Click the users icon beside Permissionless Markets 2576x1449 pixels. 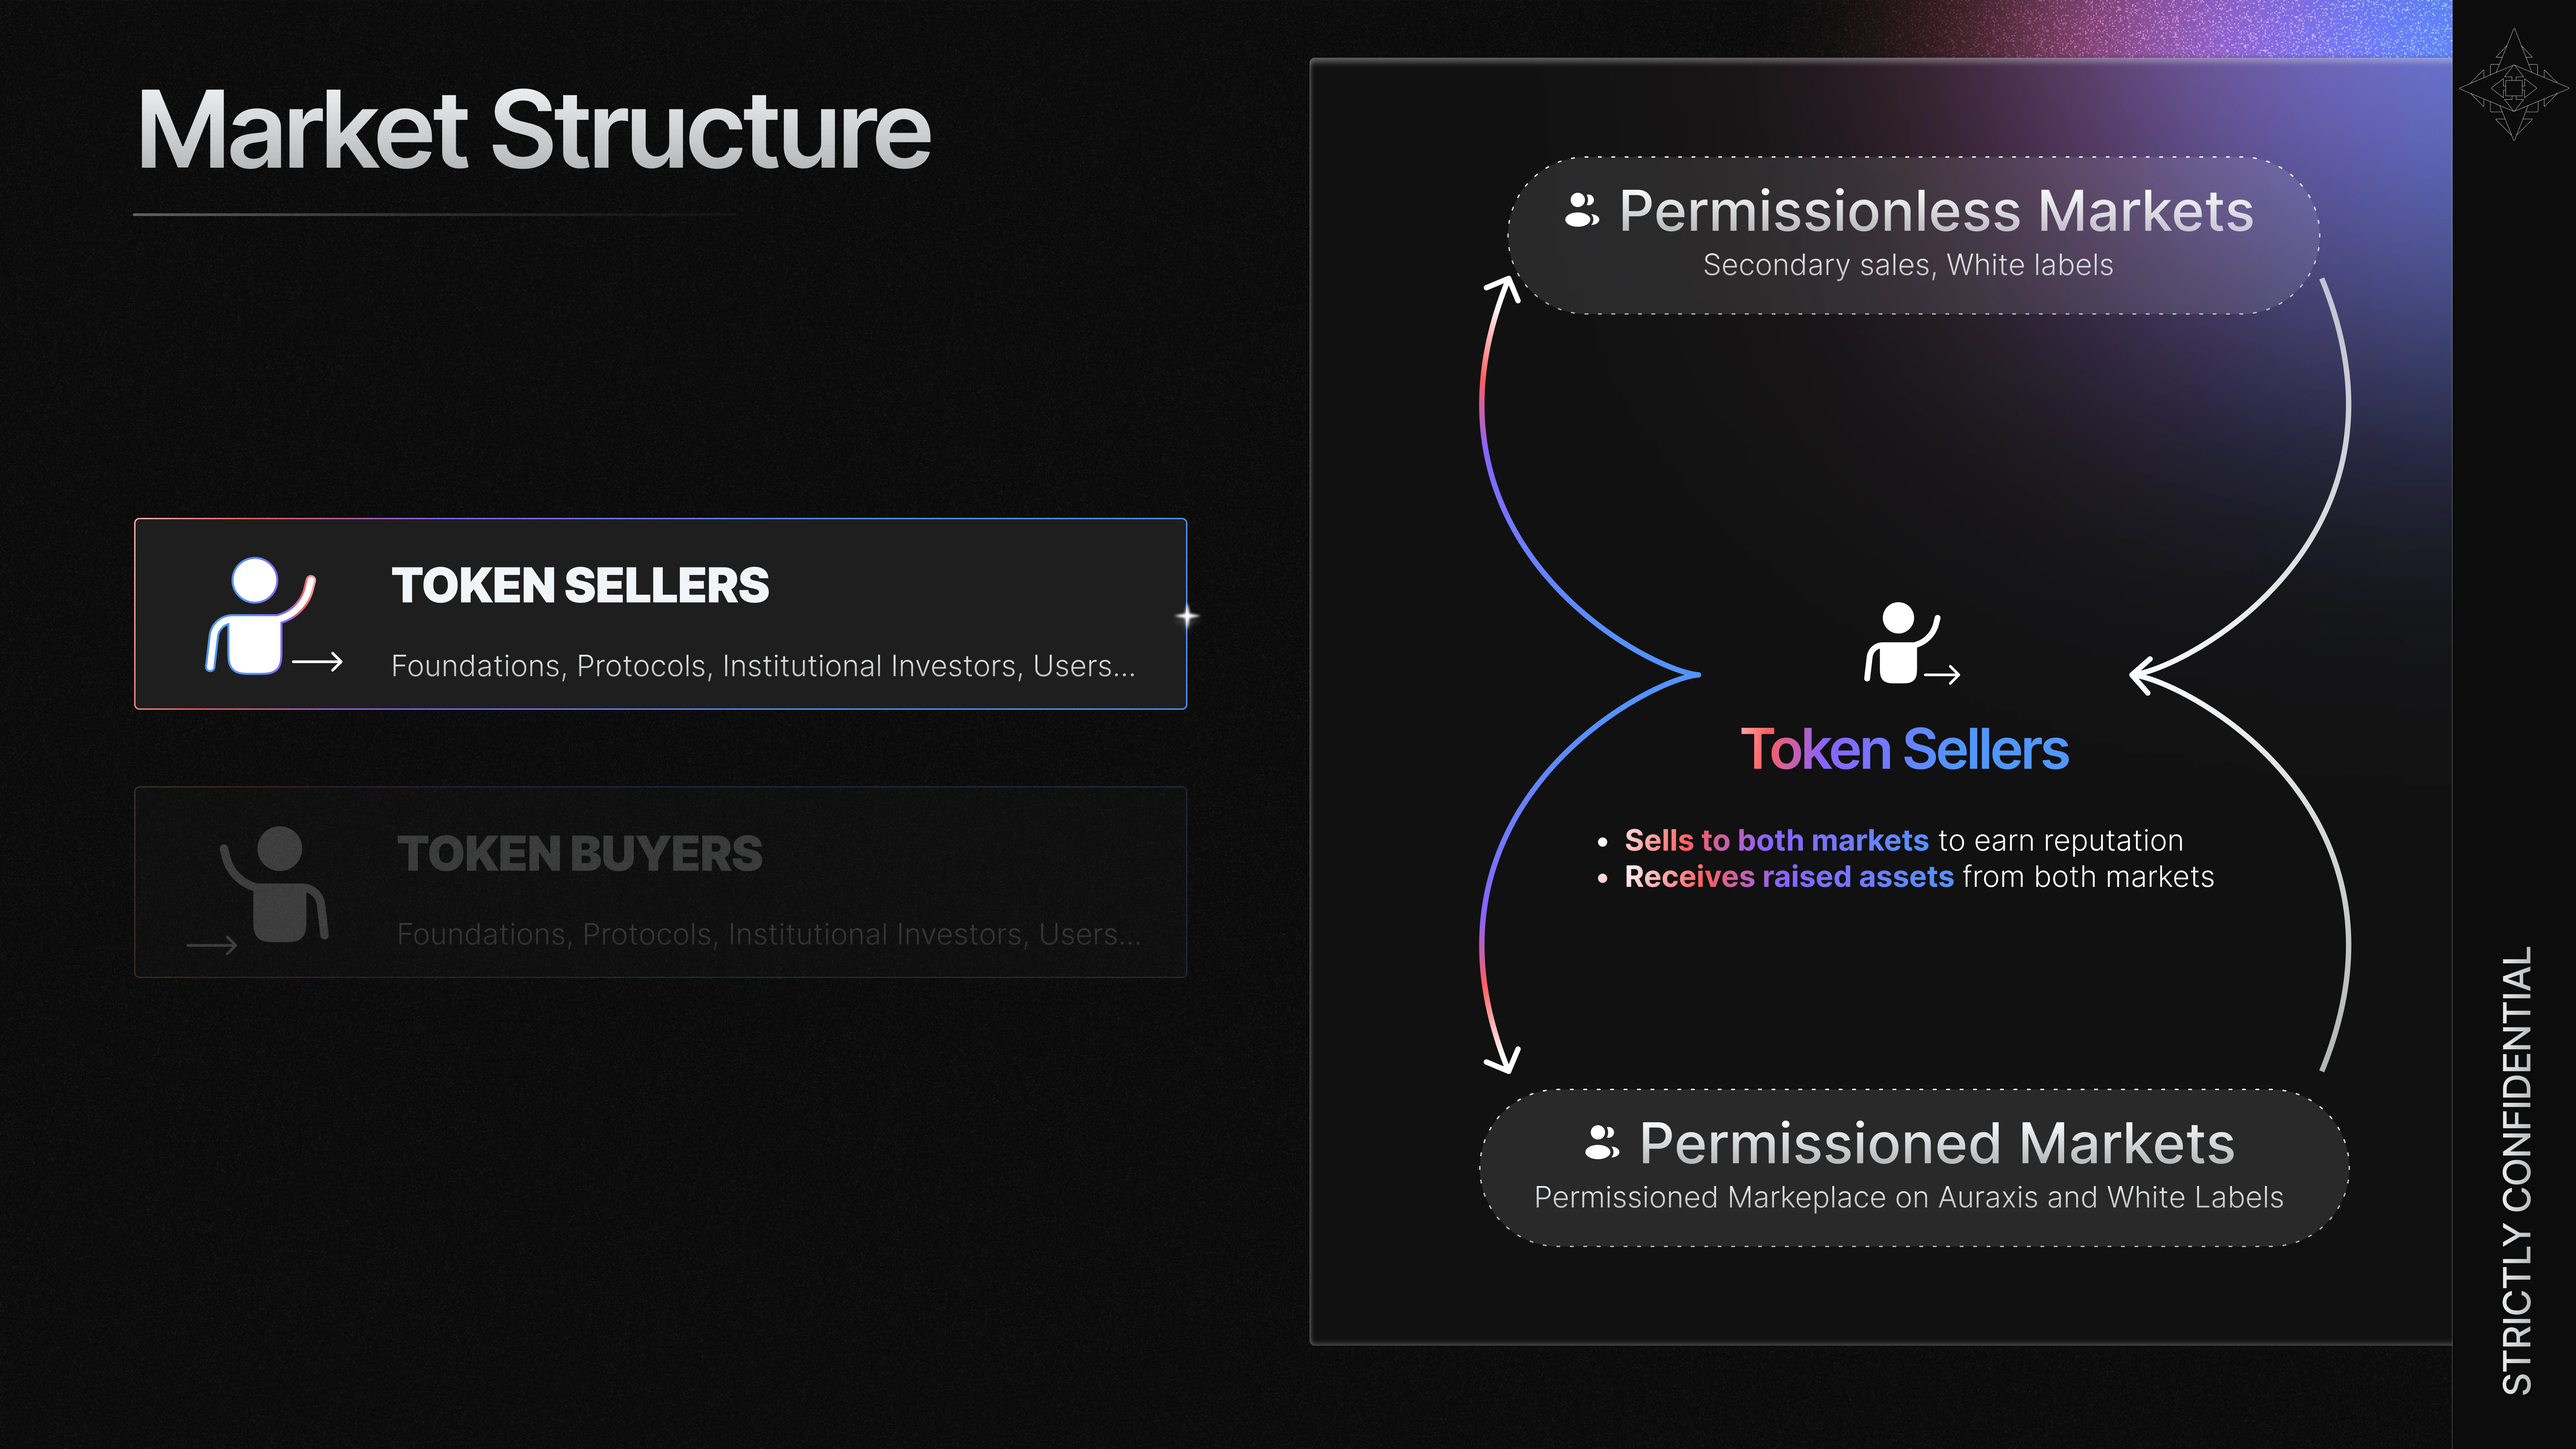point(1581,210)
